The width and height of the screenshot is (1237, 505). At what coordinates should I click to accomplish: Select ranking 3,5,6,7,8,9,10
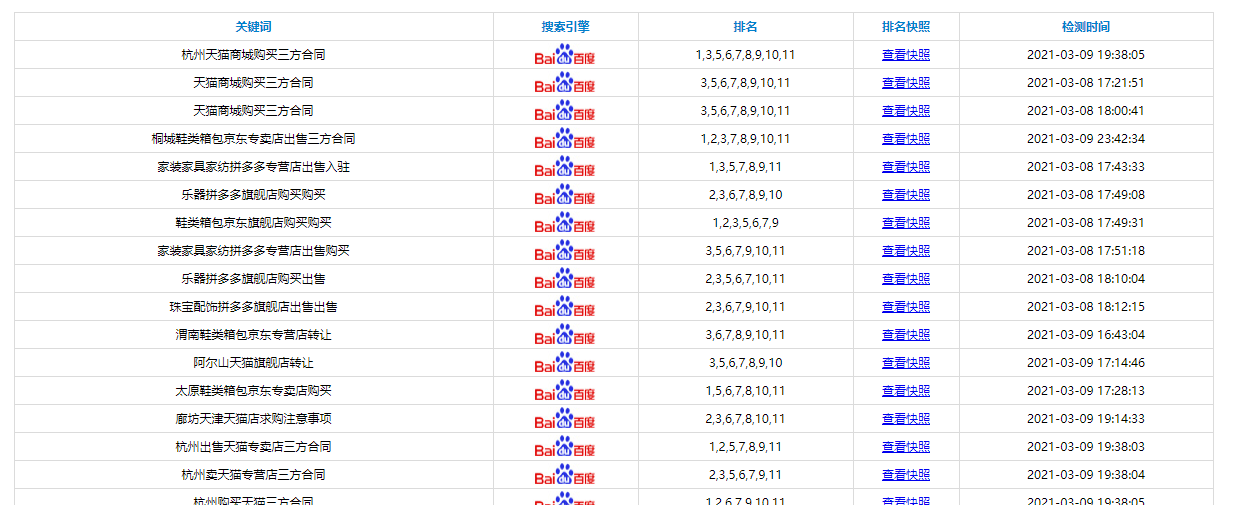tap(745, 363)
